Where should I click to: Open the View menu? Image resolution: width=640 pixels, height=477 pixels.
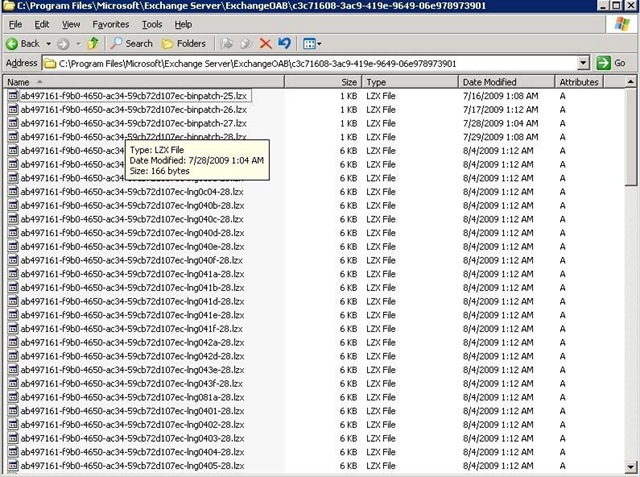(x=71, y=24)
